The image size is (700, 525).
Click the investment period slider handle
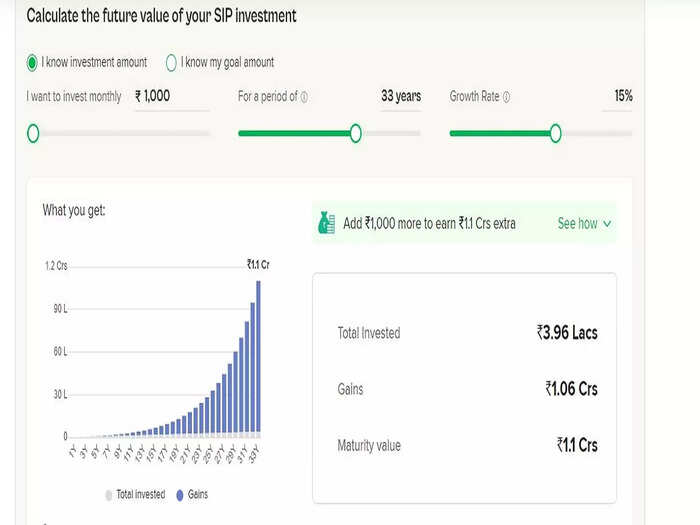(356, 133)
